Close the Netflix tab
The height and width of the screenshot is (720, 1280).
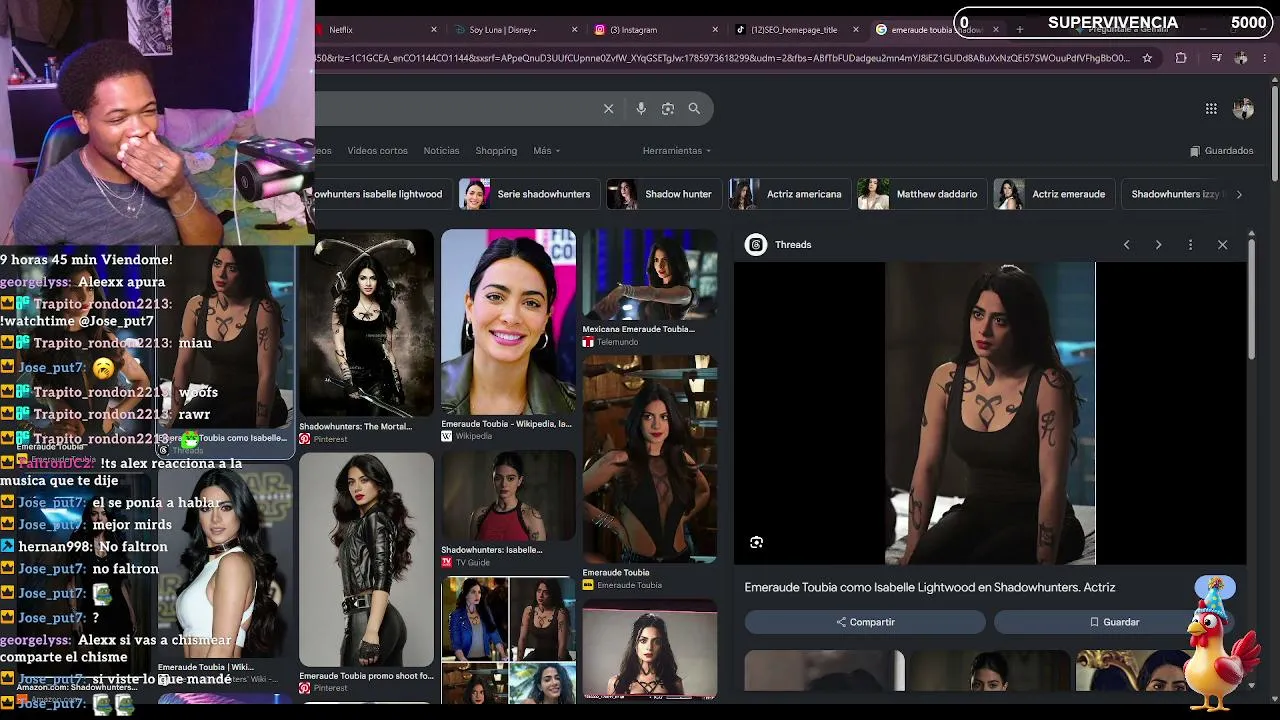(434, 30)
